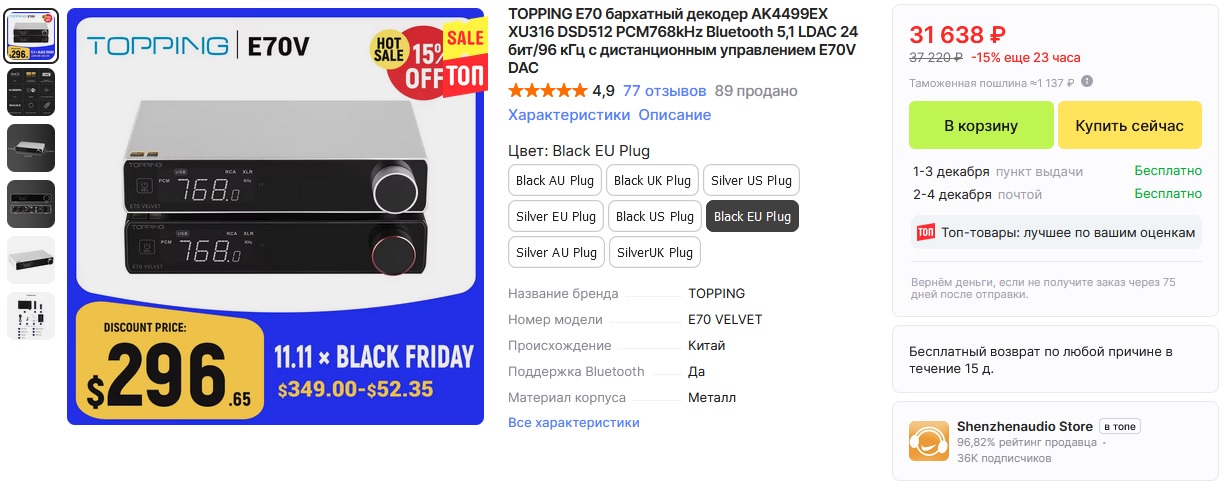This screenshot has height=483, width=1222.
Task: Add item with В корзину button
Action: [x=980, y=126]
